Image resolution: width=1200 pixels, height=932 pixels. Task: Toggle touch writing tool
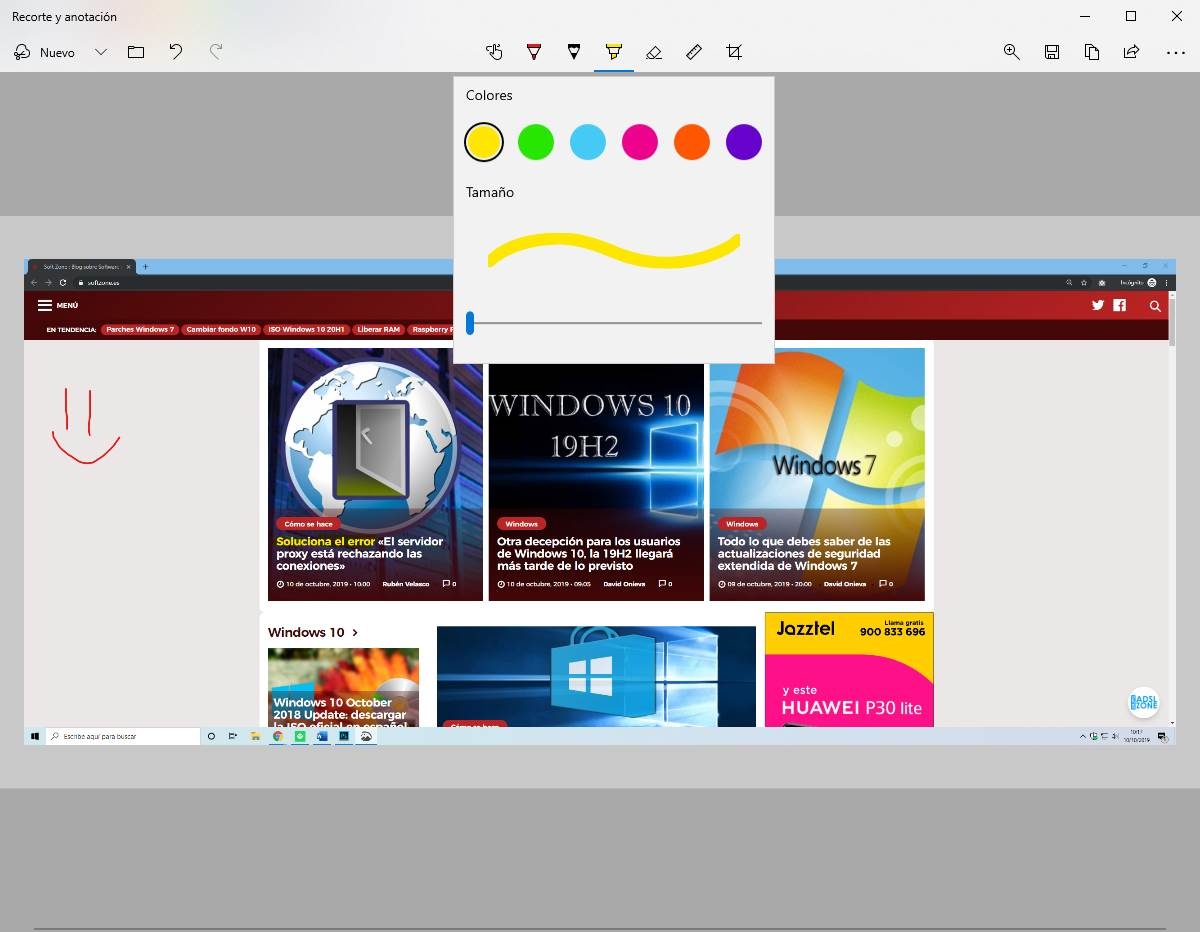click(x=494, y=52)
